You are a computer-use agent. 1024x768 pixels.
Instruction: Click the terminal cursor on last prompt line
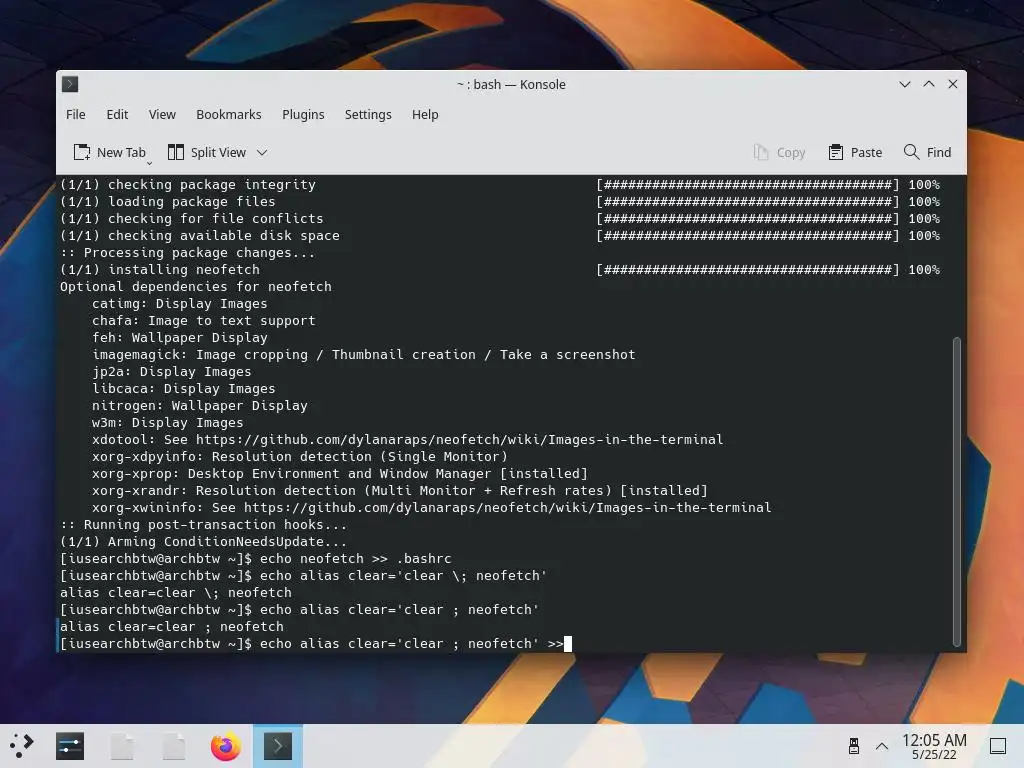568,644
